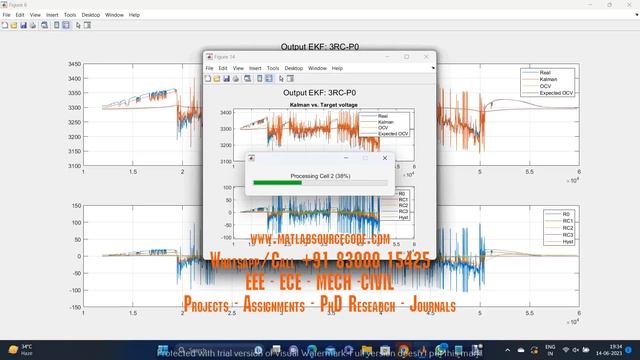This screenshot has width=640, height=360.
Task: Select Edit Plot arrow in Figure 14 toolbar
Action: tap(281, 78)
